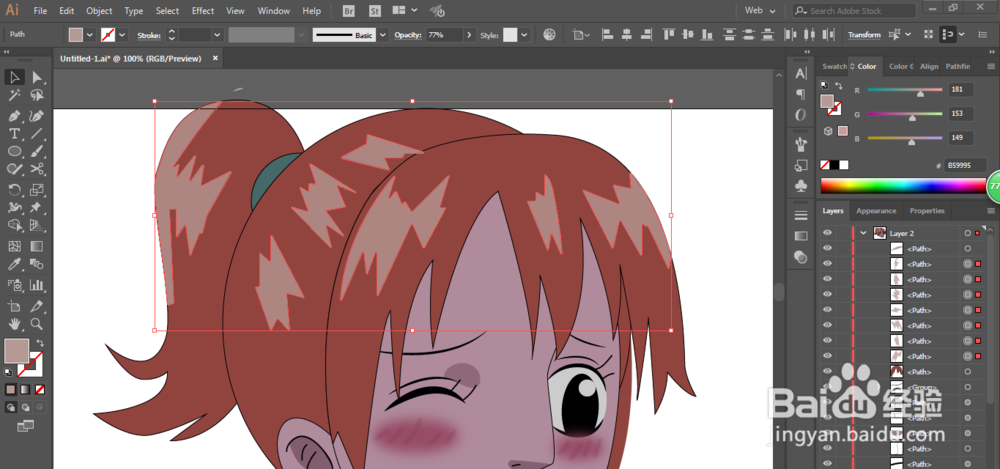This screenshot has height=469, width=1000.
Task: Click the Transform link in control bar
Action: pyautogui.click(x=864, y=35)
